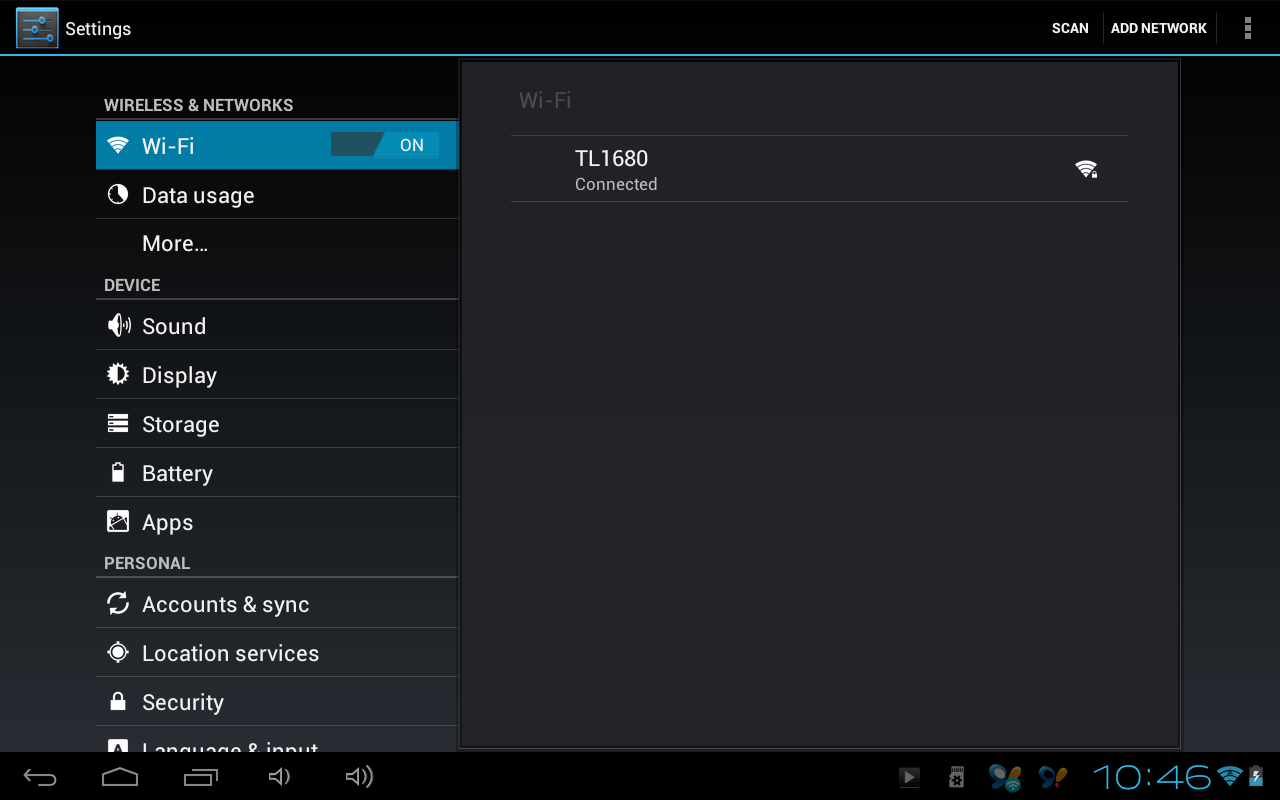Open Sound settings
The height and width of the screenshot is (800, 1280).
click(277, 326)
